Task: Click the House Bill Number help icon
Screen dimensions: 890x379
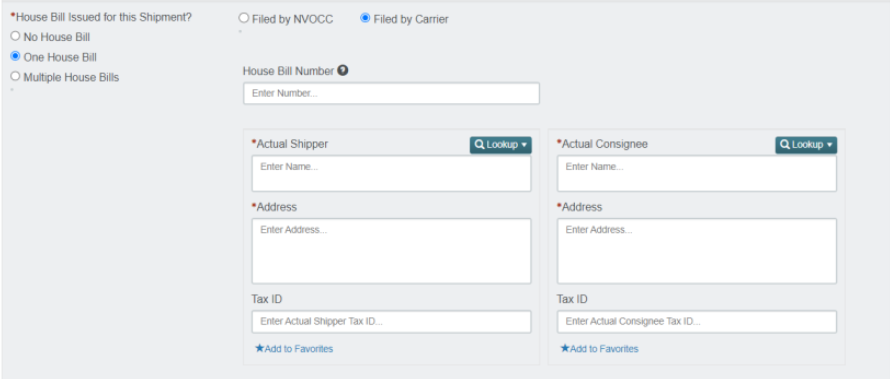Action: 342,71
